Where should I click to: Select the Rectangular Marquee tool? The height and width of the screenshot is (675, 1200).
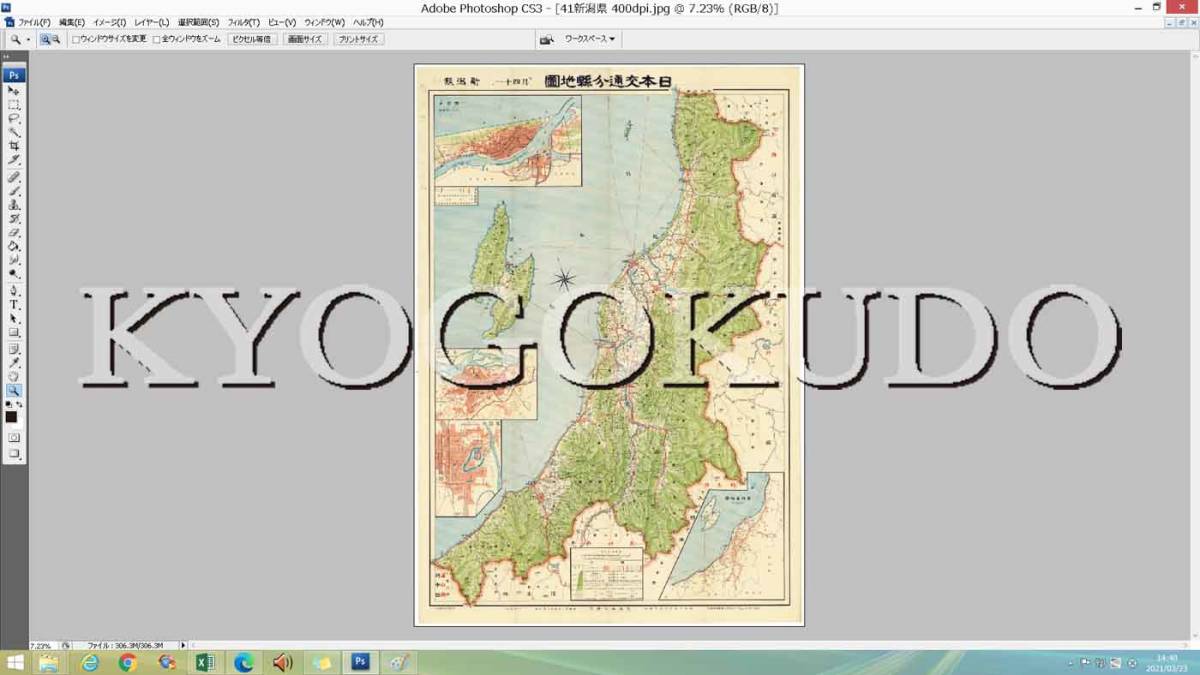(x=14, y=105)
